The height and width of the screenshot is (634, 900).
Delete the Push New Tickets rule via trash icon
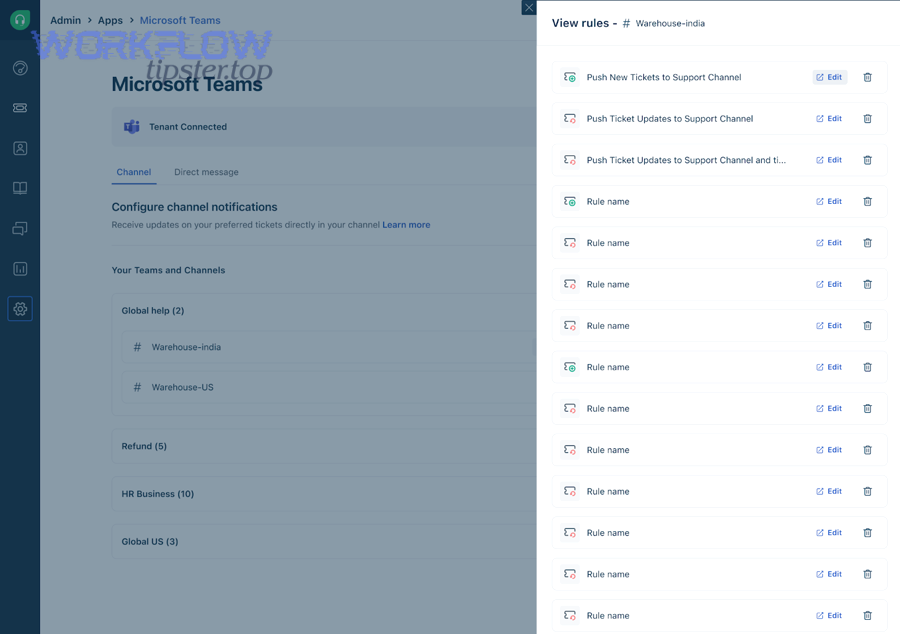[x=867, y=77]
